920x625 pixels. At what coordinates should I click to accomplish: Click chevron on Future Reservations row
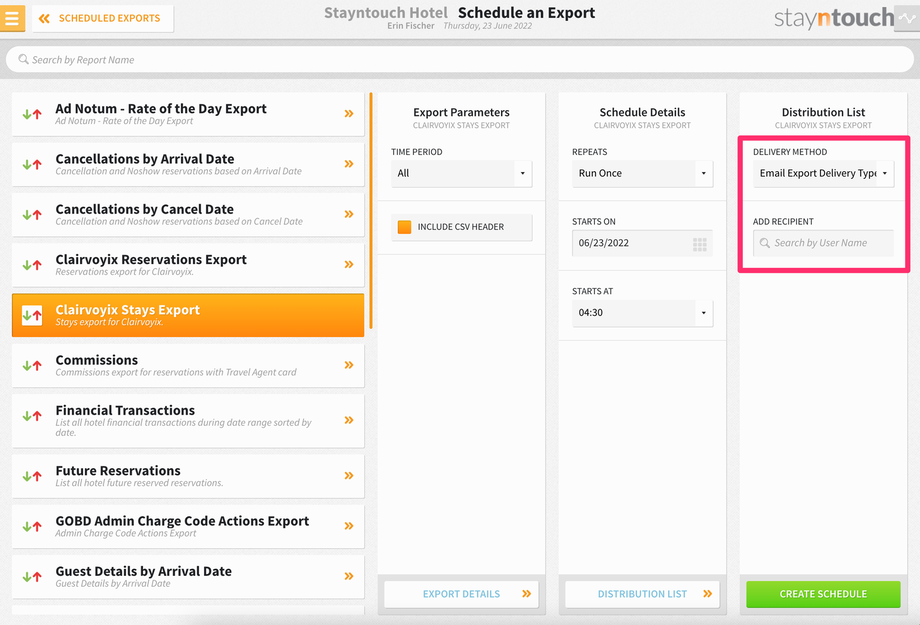click(349, 475)
